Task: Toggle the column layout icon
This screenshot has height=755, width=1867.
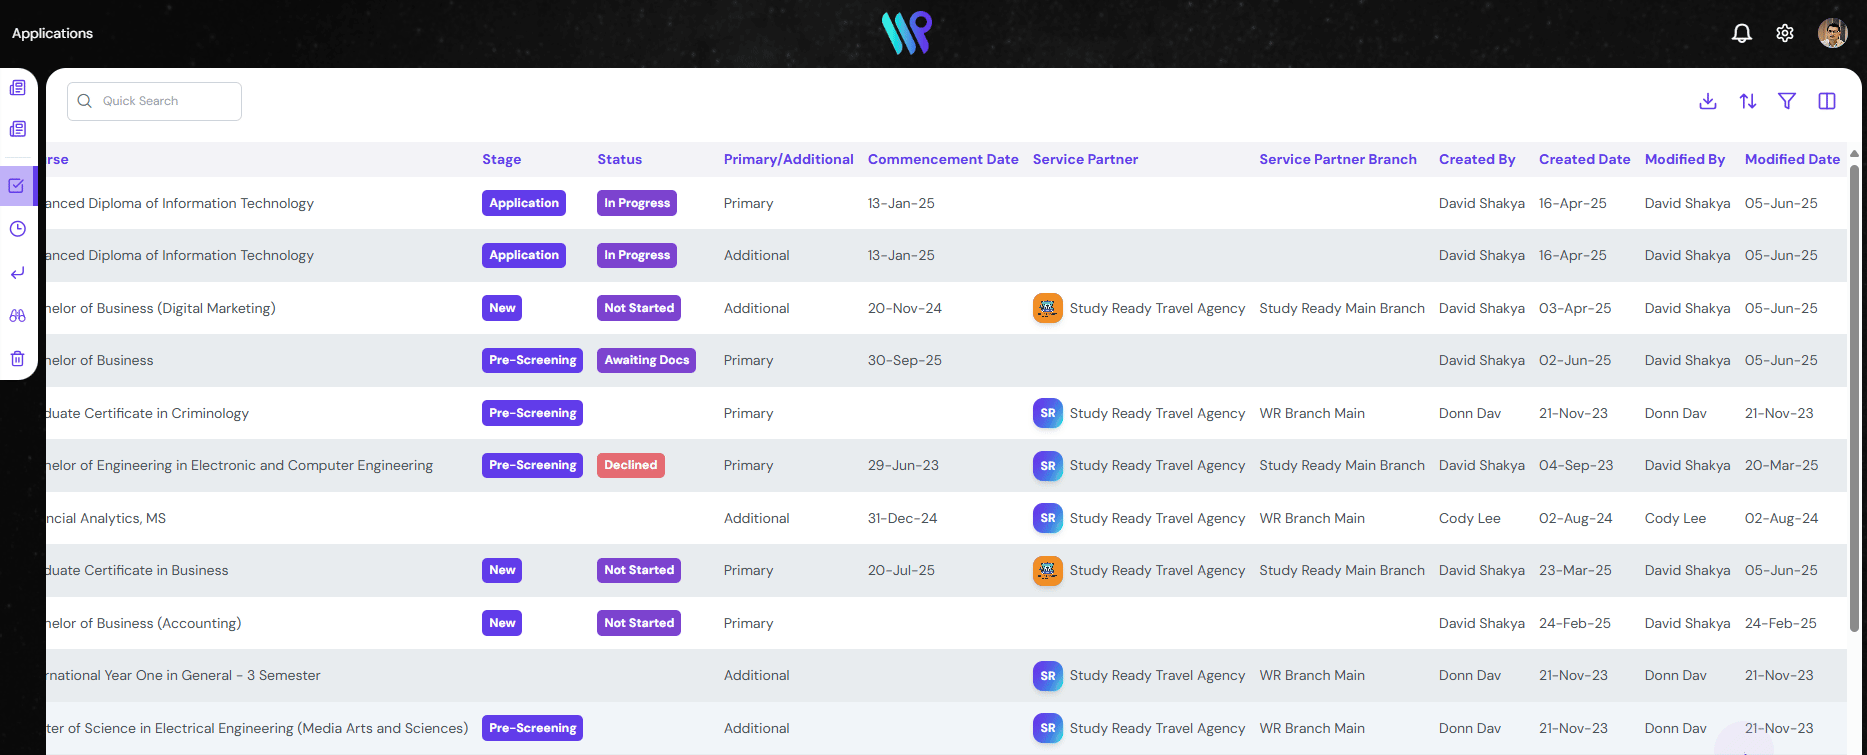Action: [x=1826, y=101]
